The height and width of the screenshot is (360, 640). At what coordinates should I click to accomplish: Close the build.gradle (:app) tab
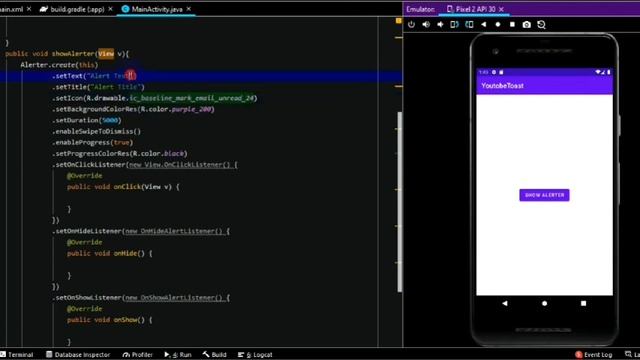click(110, 9)
